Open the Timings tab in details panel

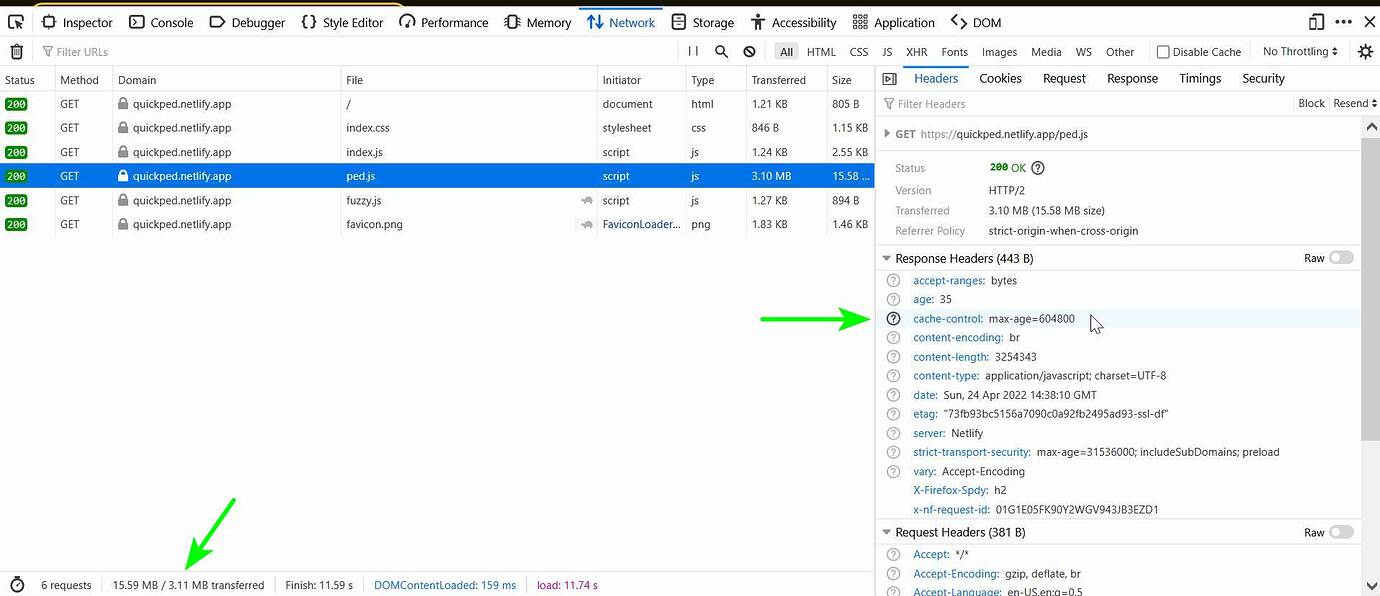pos(1200,78)
